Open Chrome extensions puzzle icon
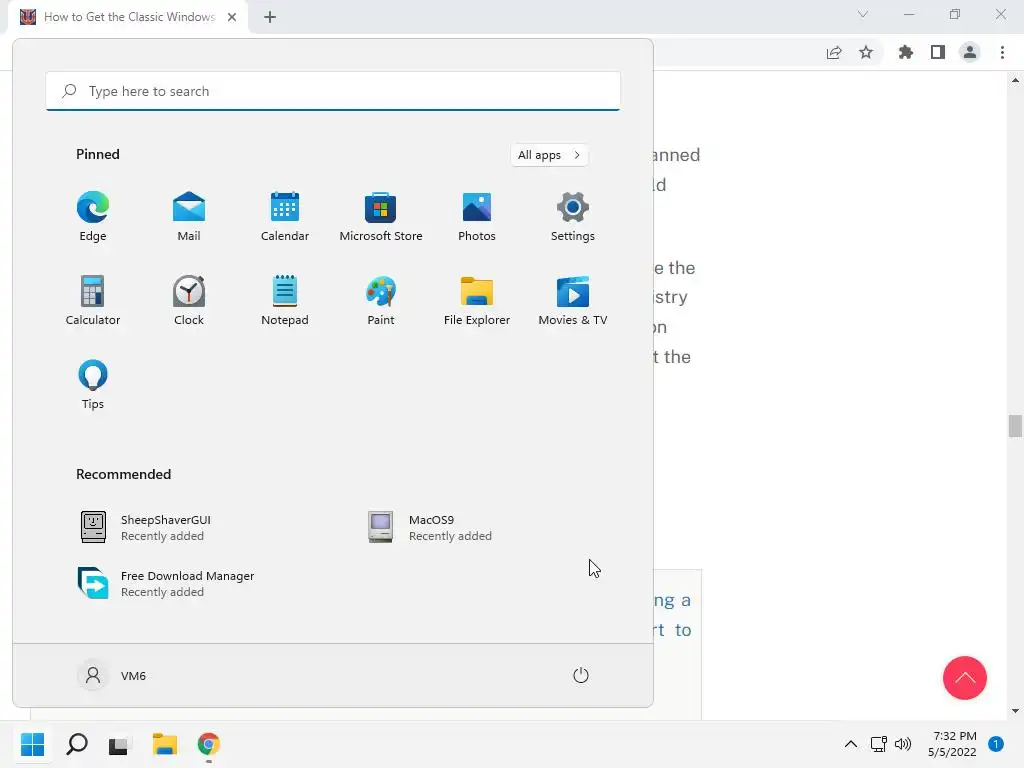Screen dimensions: 1024x768 point(905,52)
